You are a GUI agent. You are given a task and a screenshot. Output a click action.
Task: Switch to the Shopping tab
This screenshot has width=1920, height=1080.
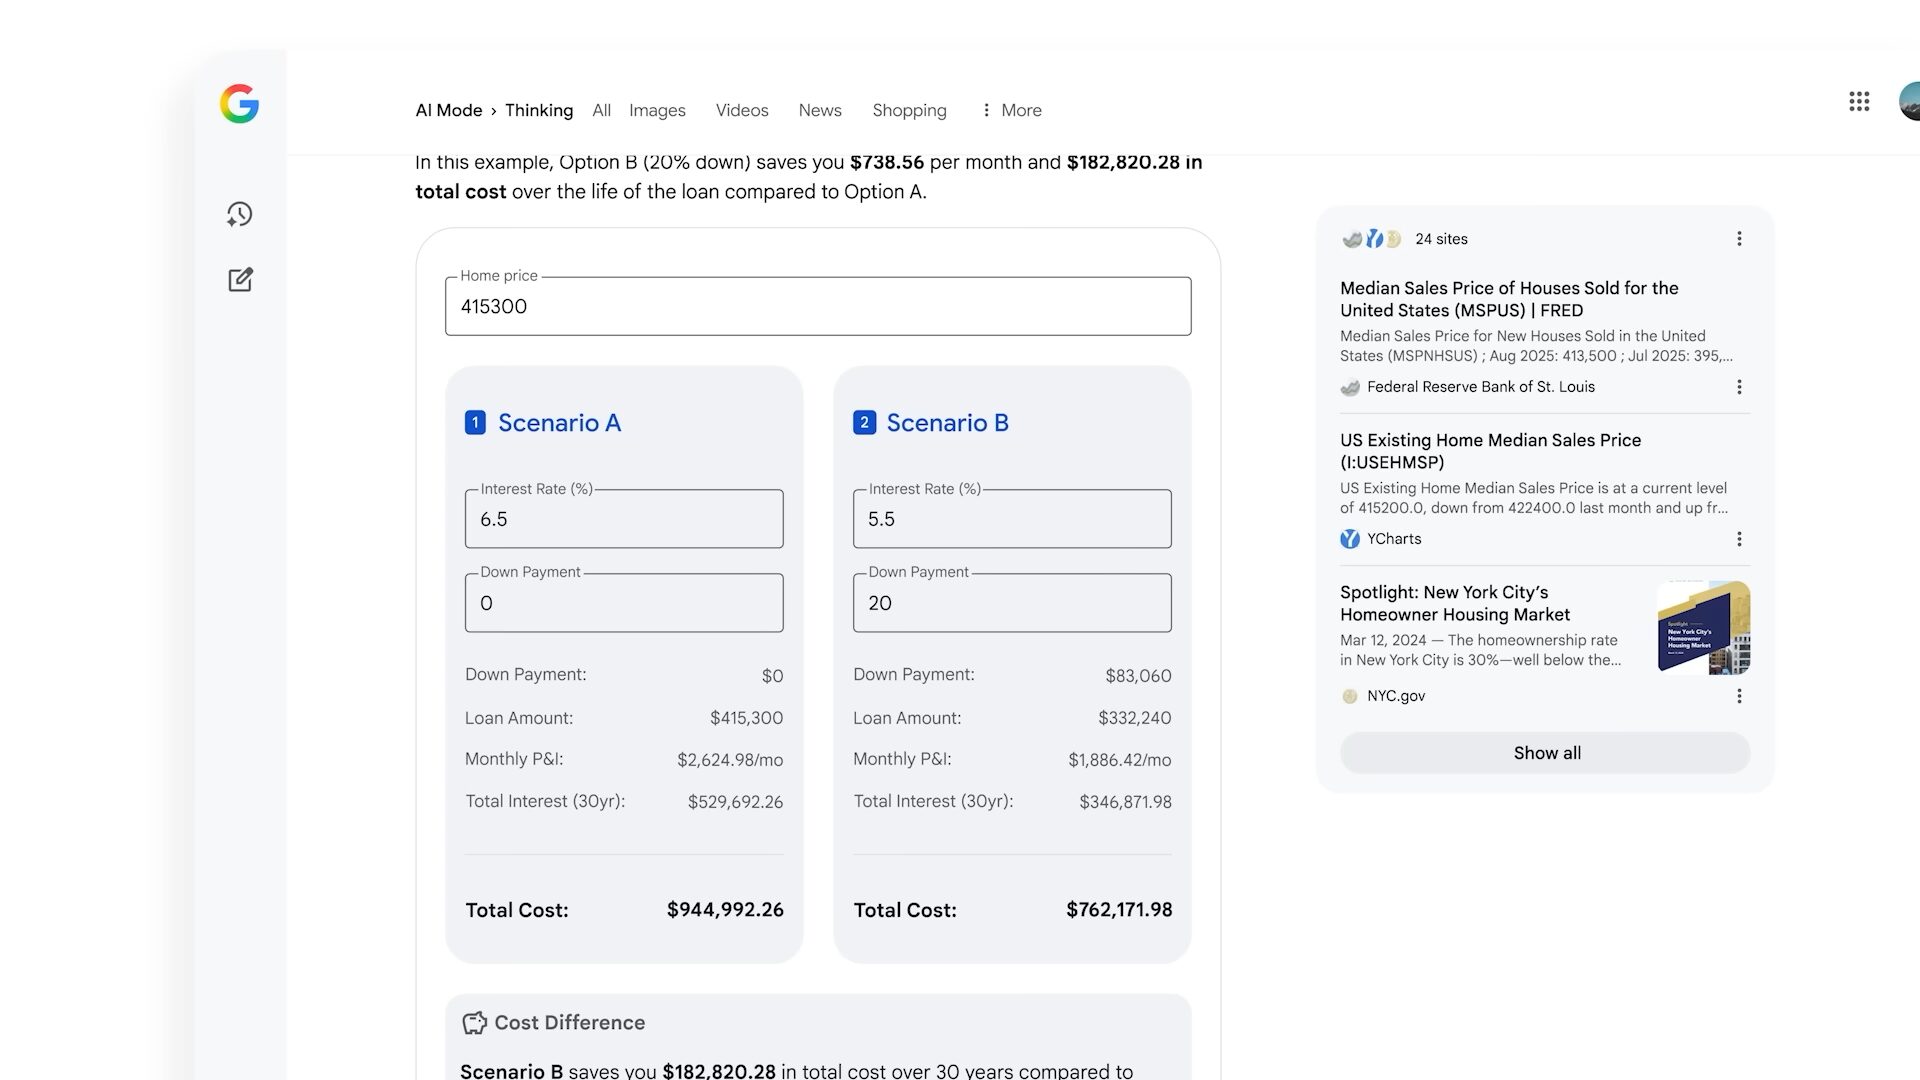point(909,110)
